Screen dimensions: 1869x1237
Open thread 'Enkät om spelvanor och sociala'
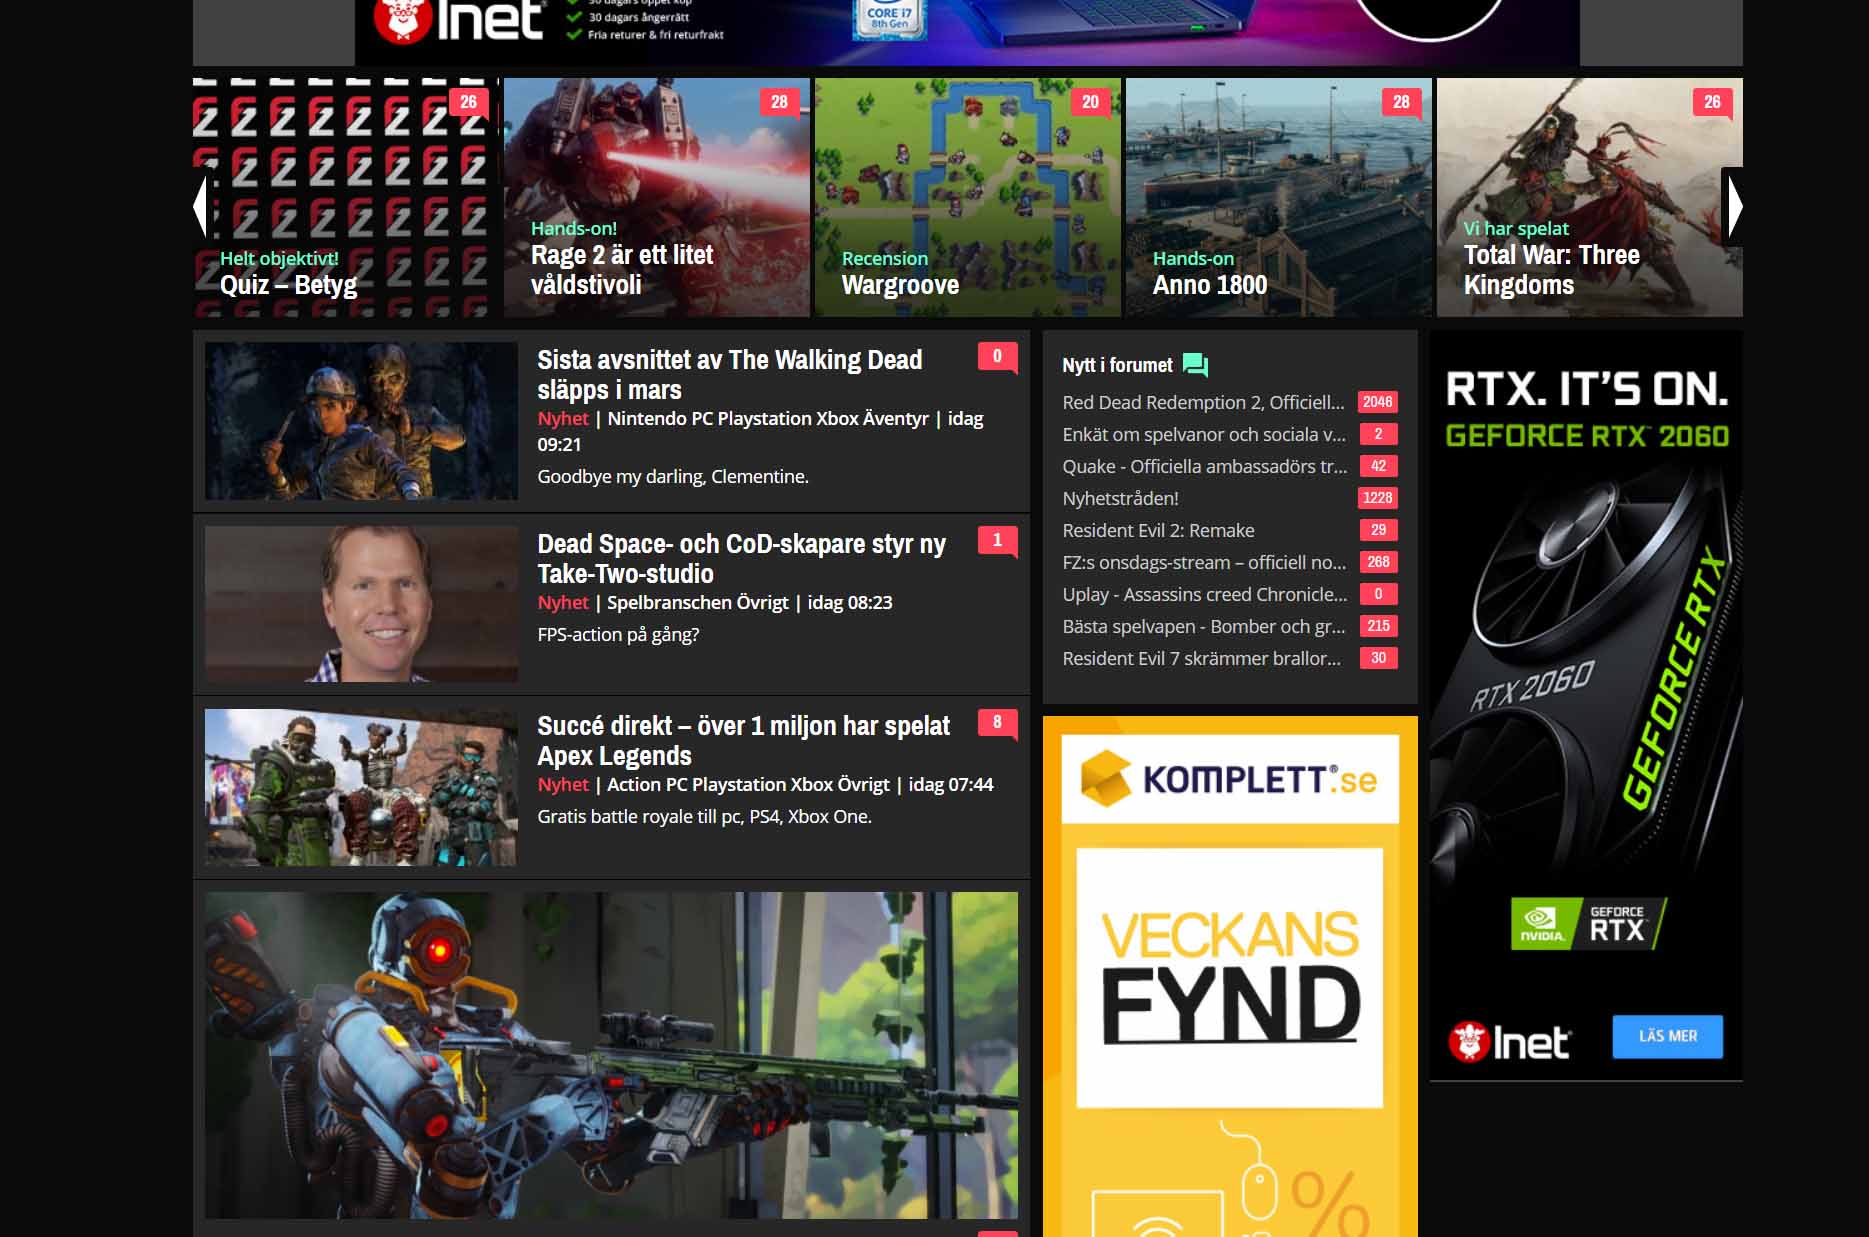coord(1204,434)
